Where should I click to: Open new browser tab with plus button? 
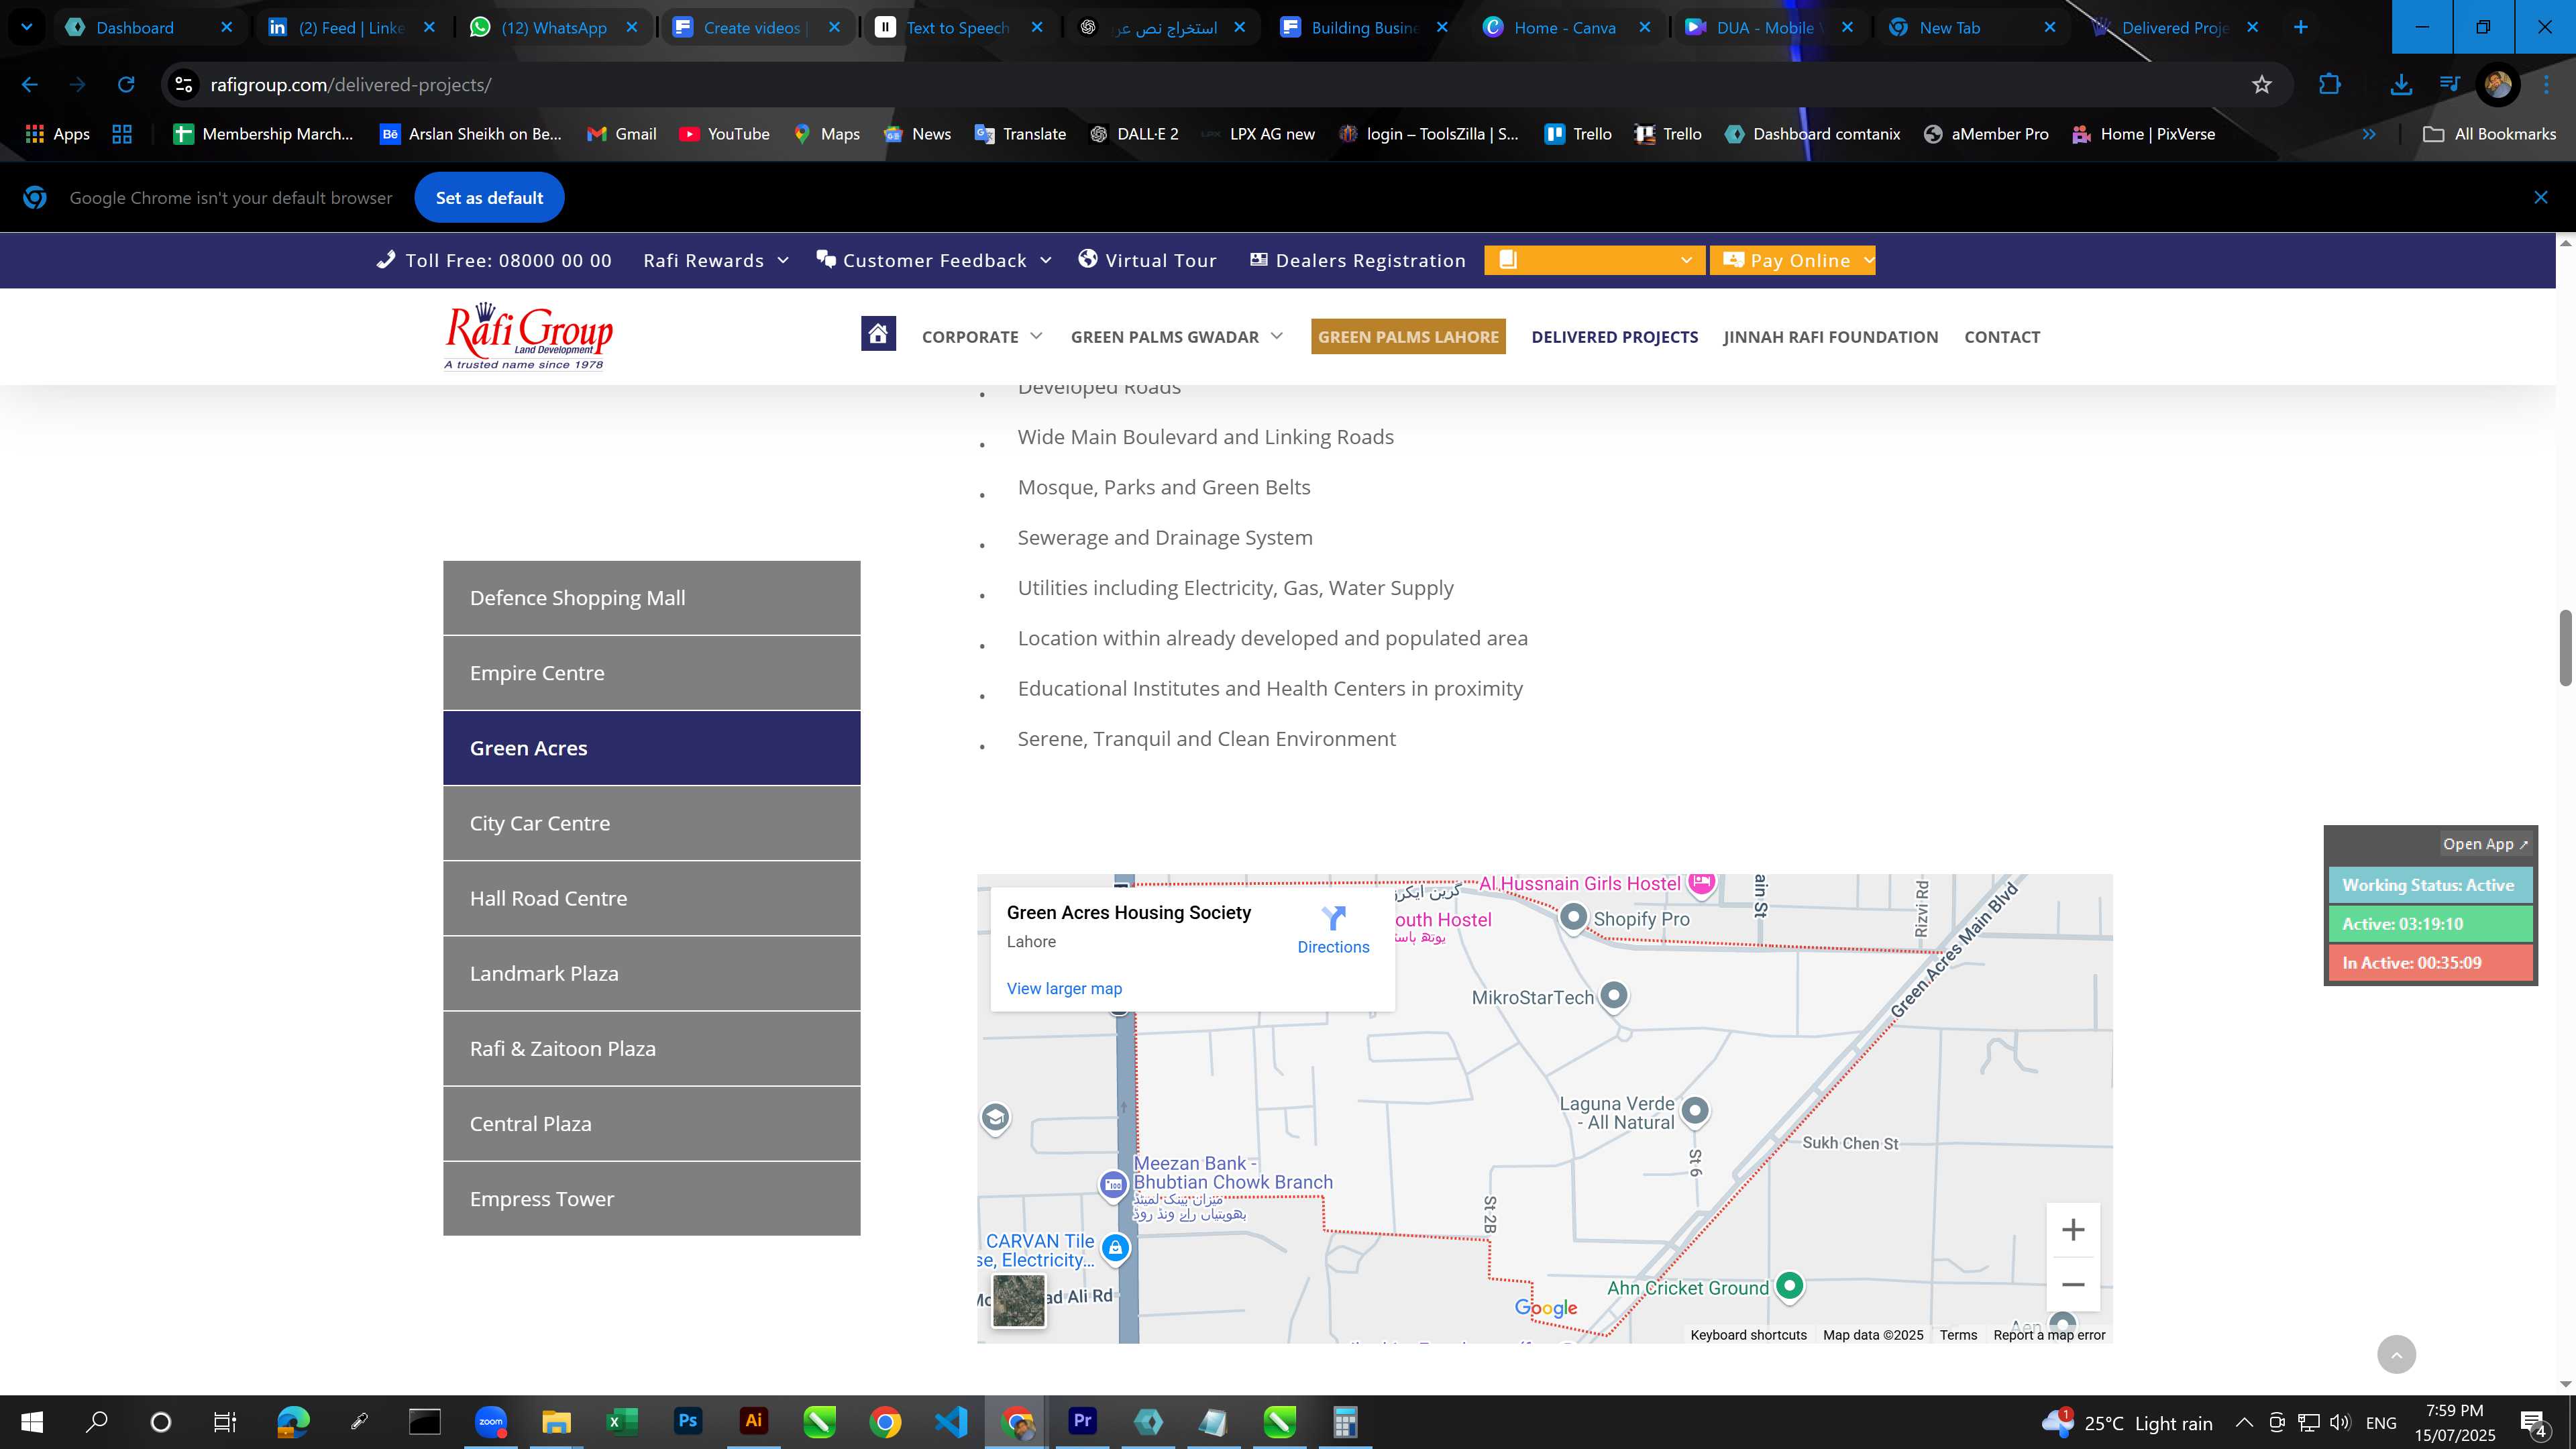2301,27
